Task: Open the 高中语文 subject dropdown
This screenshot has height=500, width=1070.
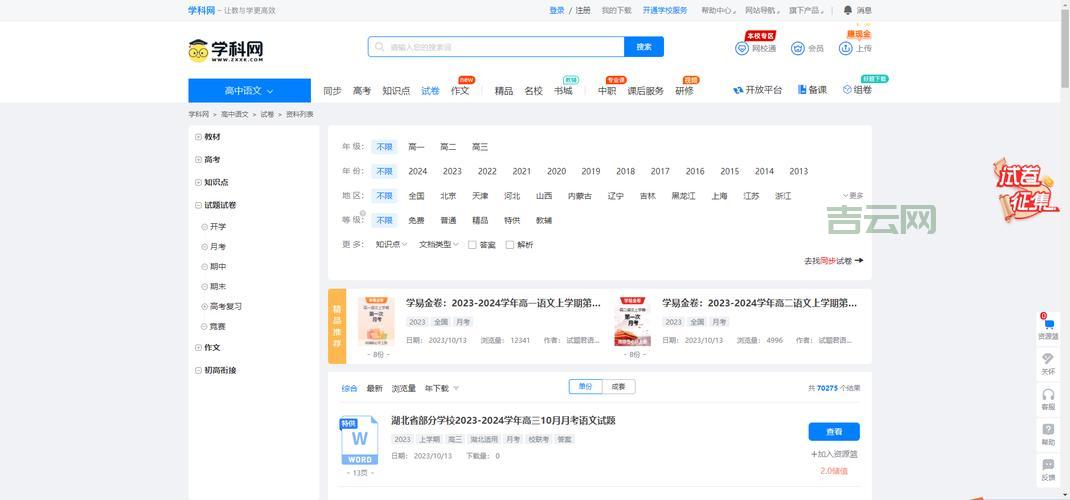Action: pos(249,91)
